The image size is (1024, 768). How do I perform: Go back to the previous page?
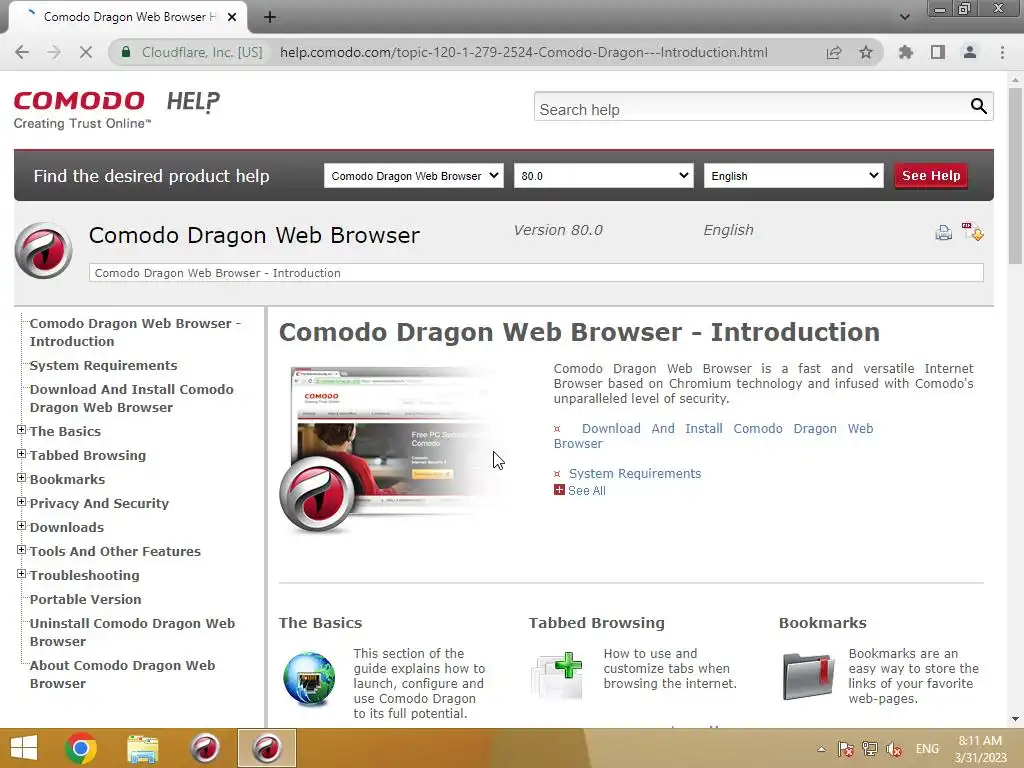click(22, 52)
